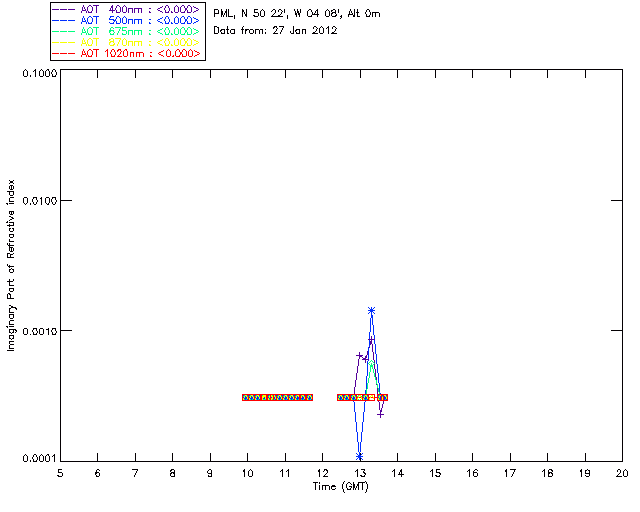The width and height of the screenshot is (640, 512).
Task: Click the x-axis tick label 20
Action: 622,473
